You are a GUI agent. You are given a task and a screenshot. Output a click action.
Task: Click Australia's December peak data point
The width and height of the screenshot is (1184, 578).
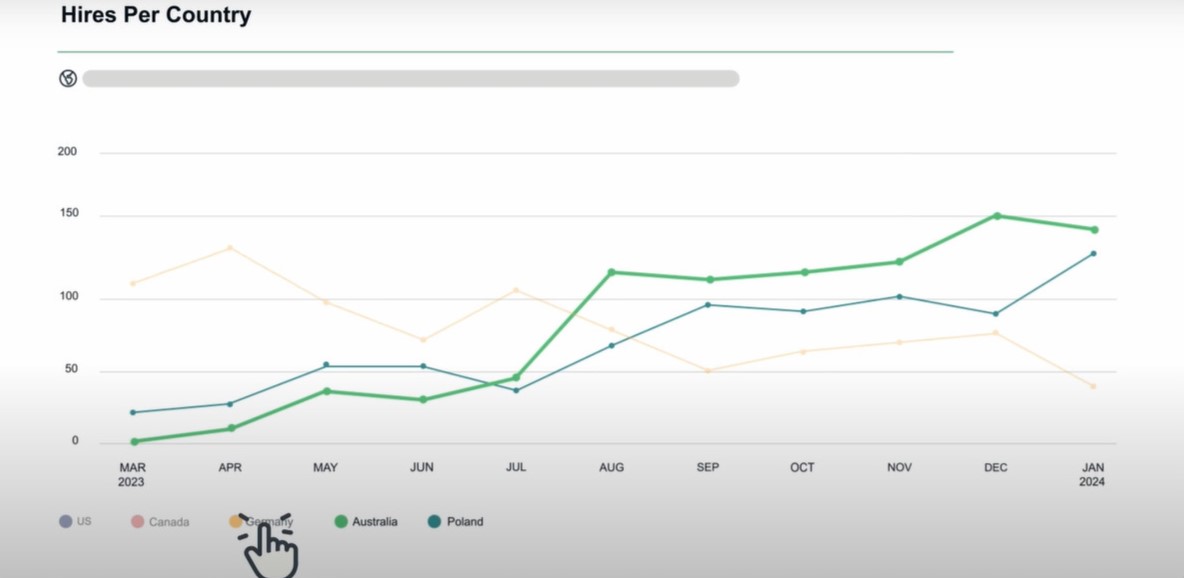tap(997, 216)
